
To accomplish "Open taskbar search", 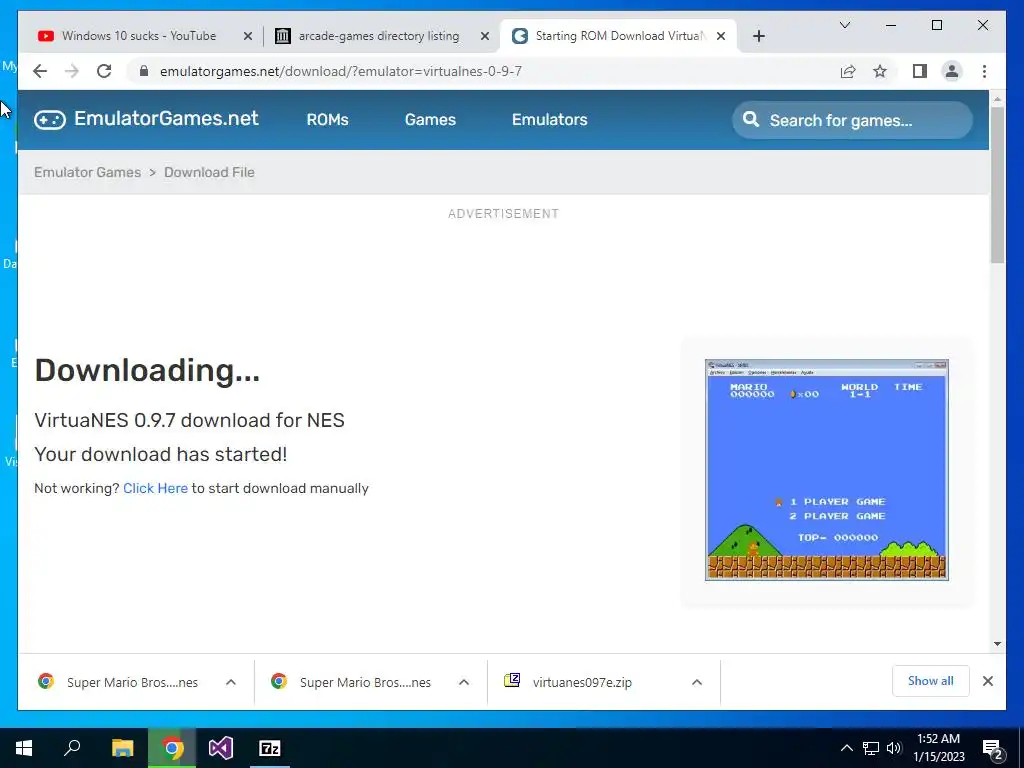I will [x=72, y=748].
